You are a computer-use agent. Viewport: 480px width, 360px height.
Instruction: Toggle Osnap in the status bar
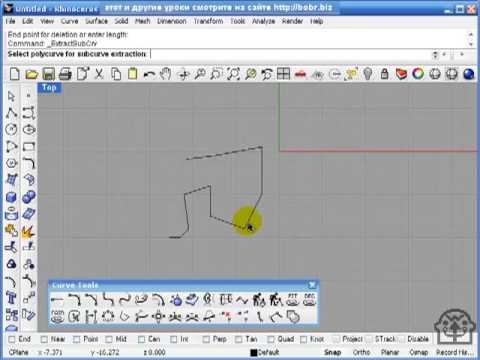(x=418, y=352)
